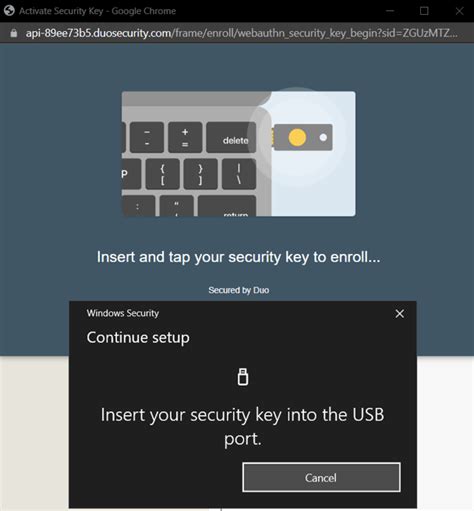The height and width of the screenshot is (511, 474).
Task: Click the yellow button on illustrated security key
Action: [297, 137]
